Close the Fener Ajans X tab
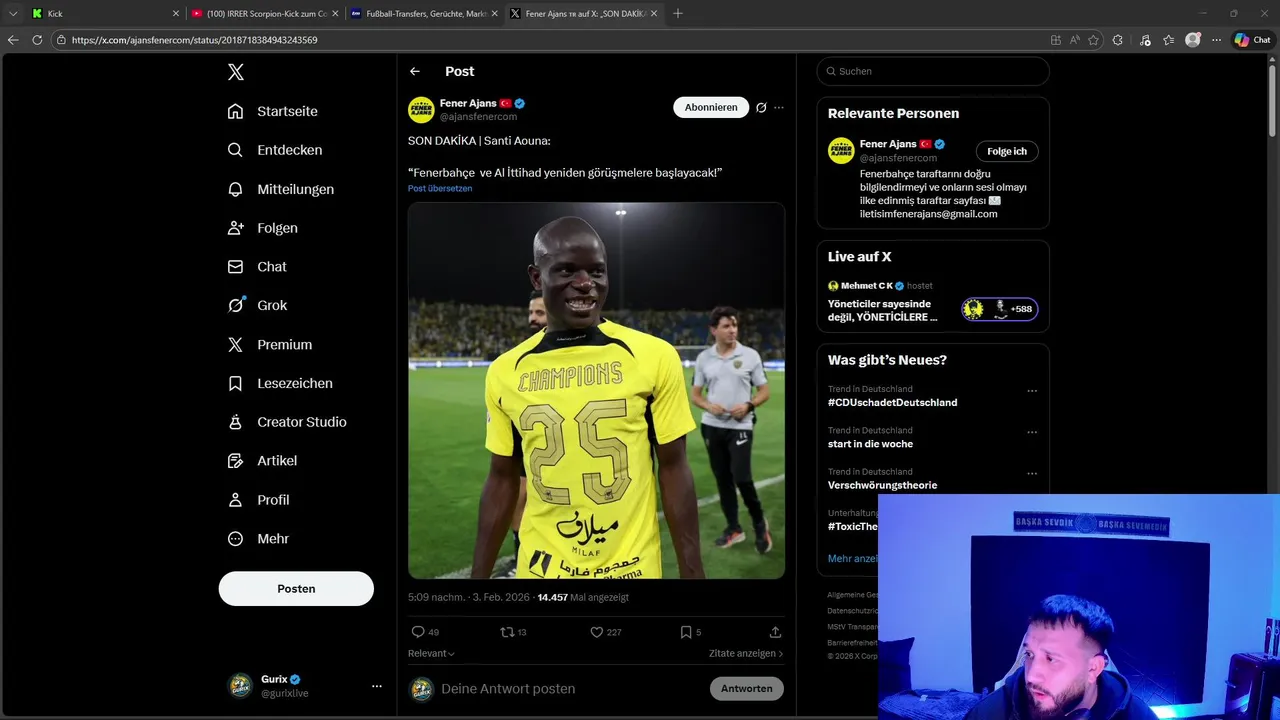Screen dimensions: 1280x720 [654, 14]
